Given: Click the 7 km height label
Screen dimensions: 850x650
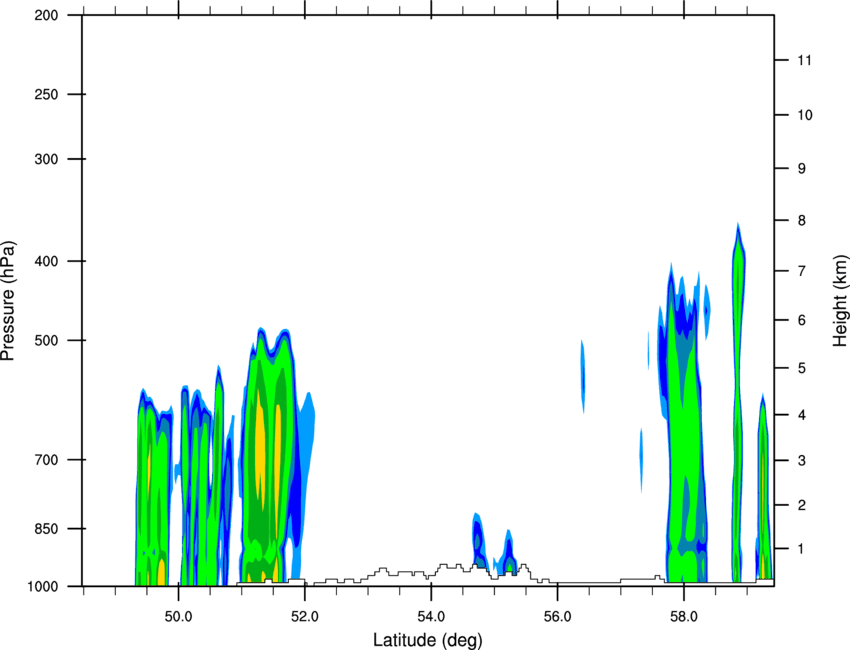Looking at the screenshot, I should click(802, 271).
